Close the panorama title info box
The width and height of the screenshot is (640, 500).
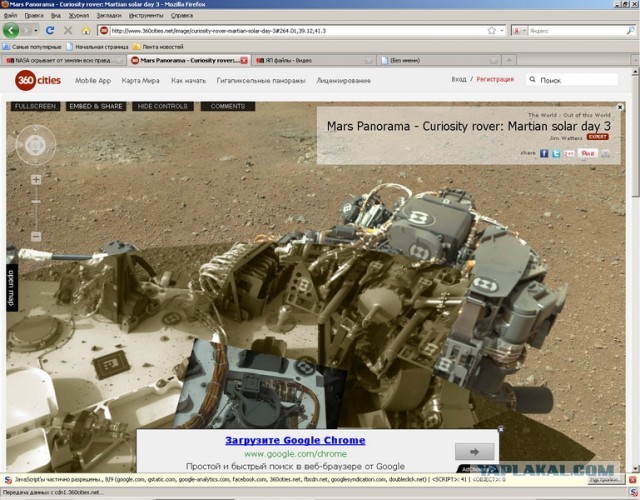620,107
